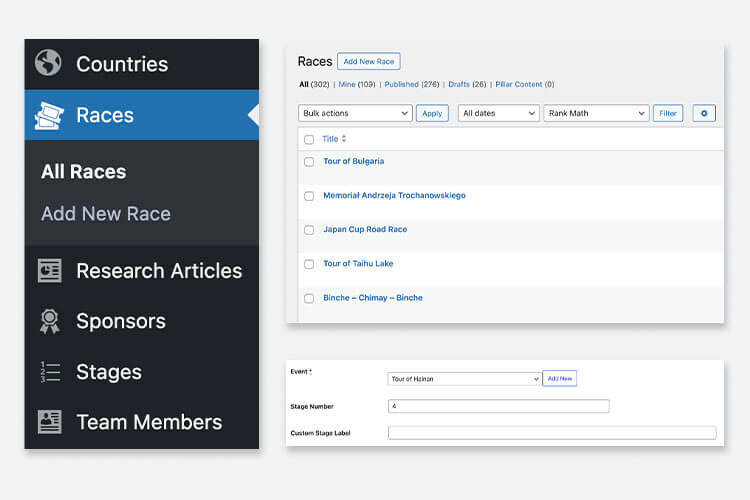The width and height of the screenshot is (750, 500).
Task: Click the Sponsors award ribbon icon
Action: pyautogui.click(x=50, y=321)
